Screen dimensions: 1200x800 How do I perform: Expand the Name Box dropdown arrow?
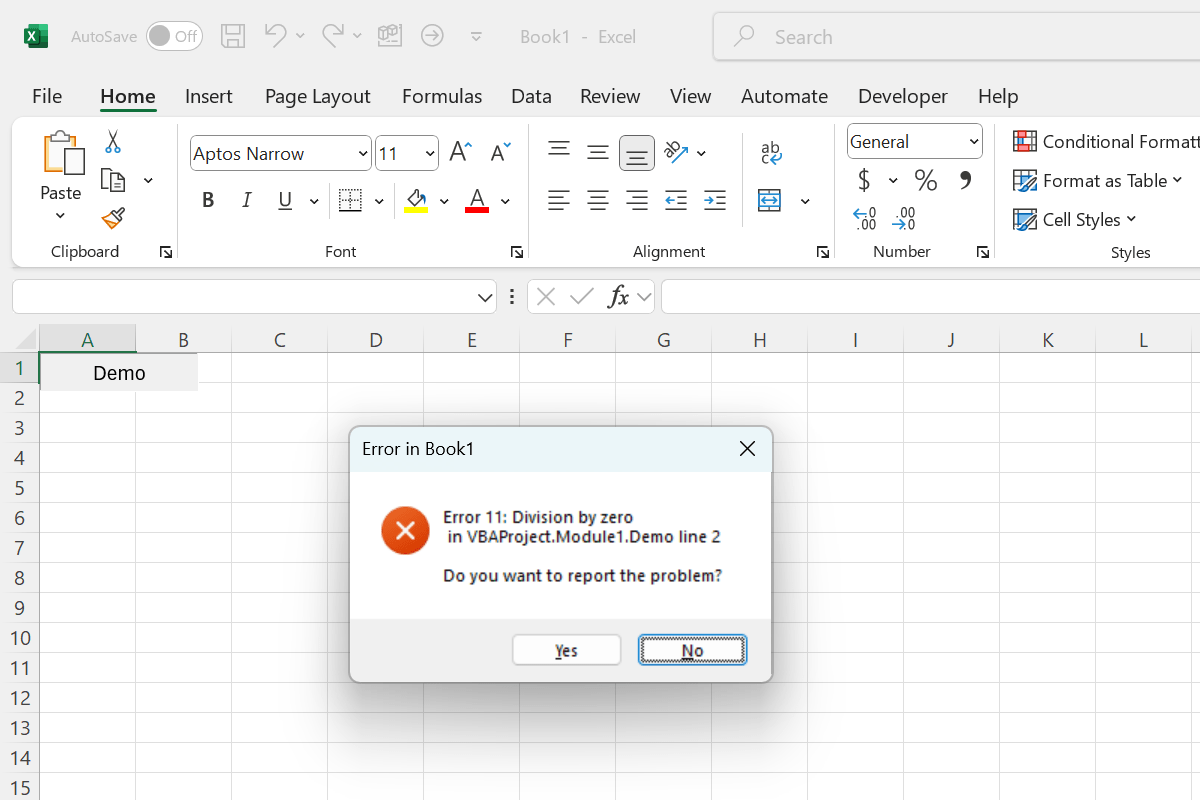coord(485,297)
